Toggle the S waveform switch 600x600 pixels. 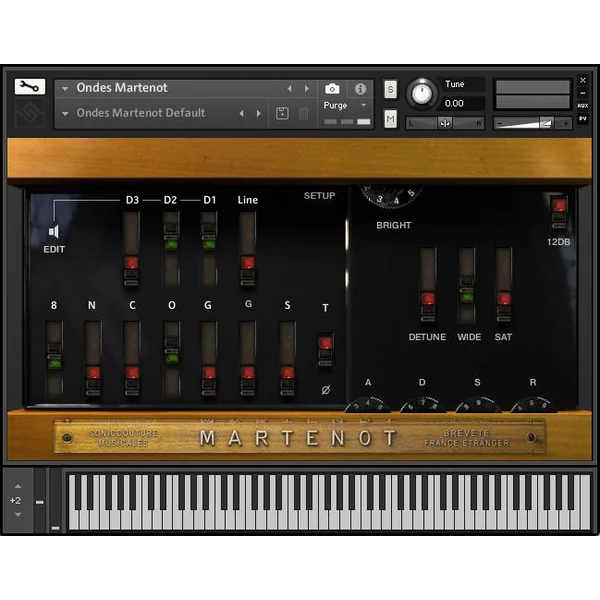tap(287, 358)
